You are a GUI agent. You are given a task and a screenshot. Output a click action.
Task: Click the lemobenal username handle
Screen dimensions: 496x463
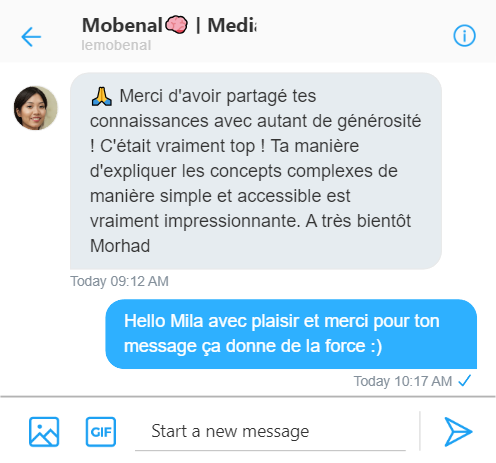(116, 45)
